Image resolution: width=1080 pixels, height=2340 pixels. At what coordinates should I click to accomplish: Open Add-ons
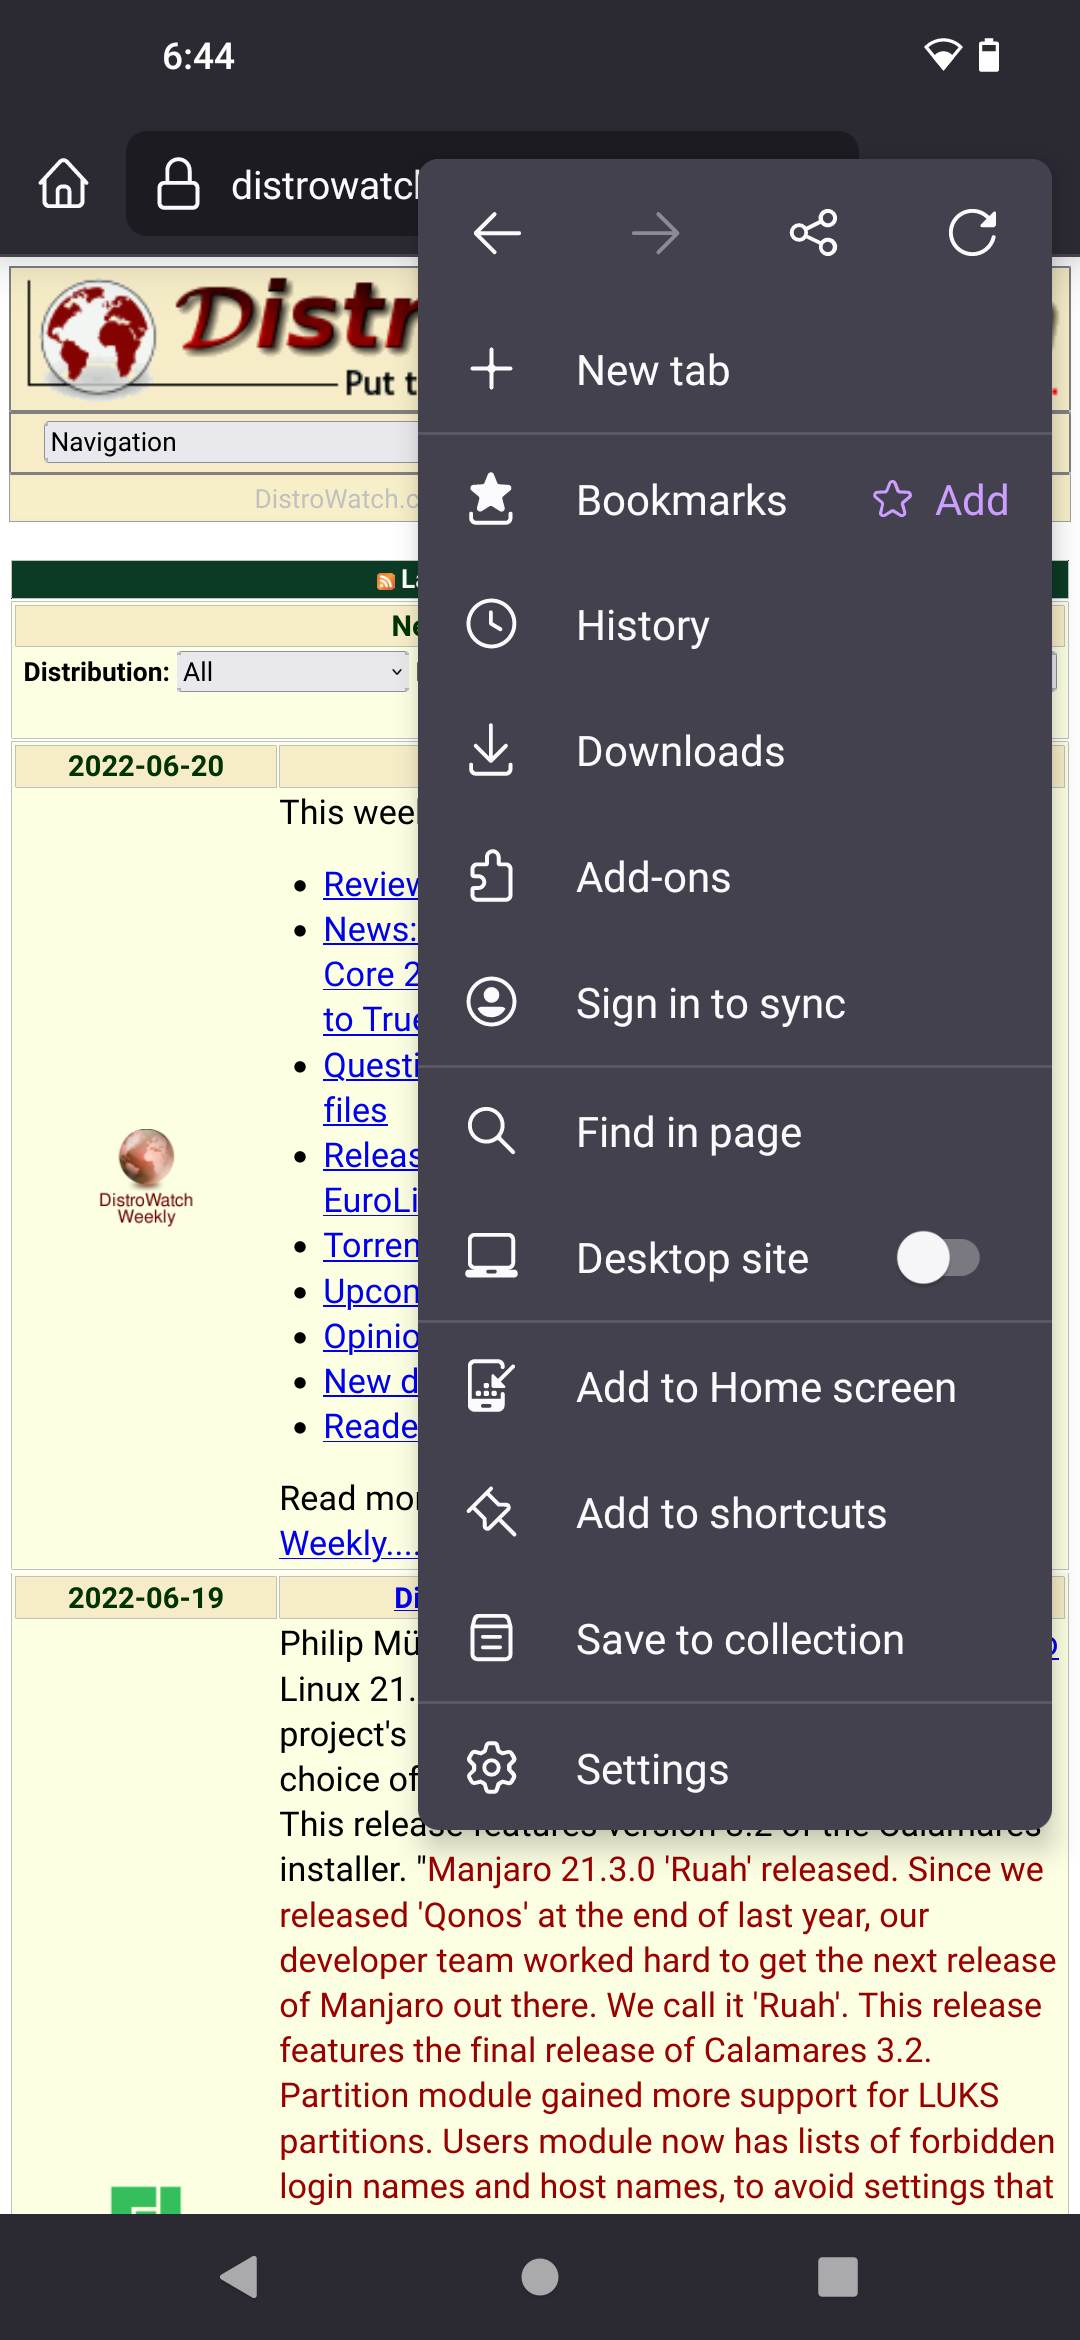click(735, 878)
